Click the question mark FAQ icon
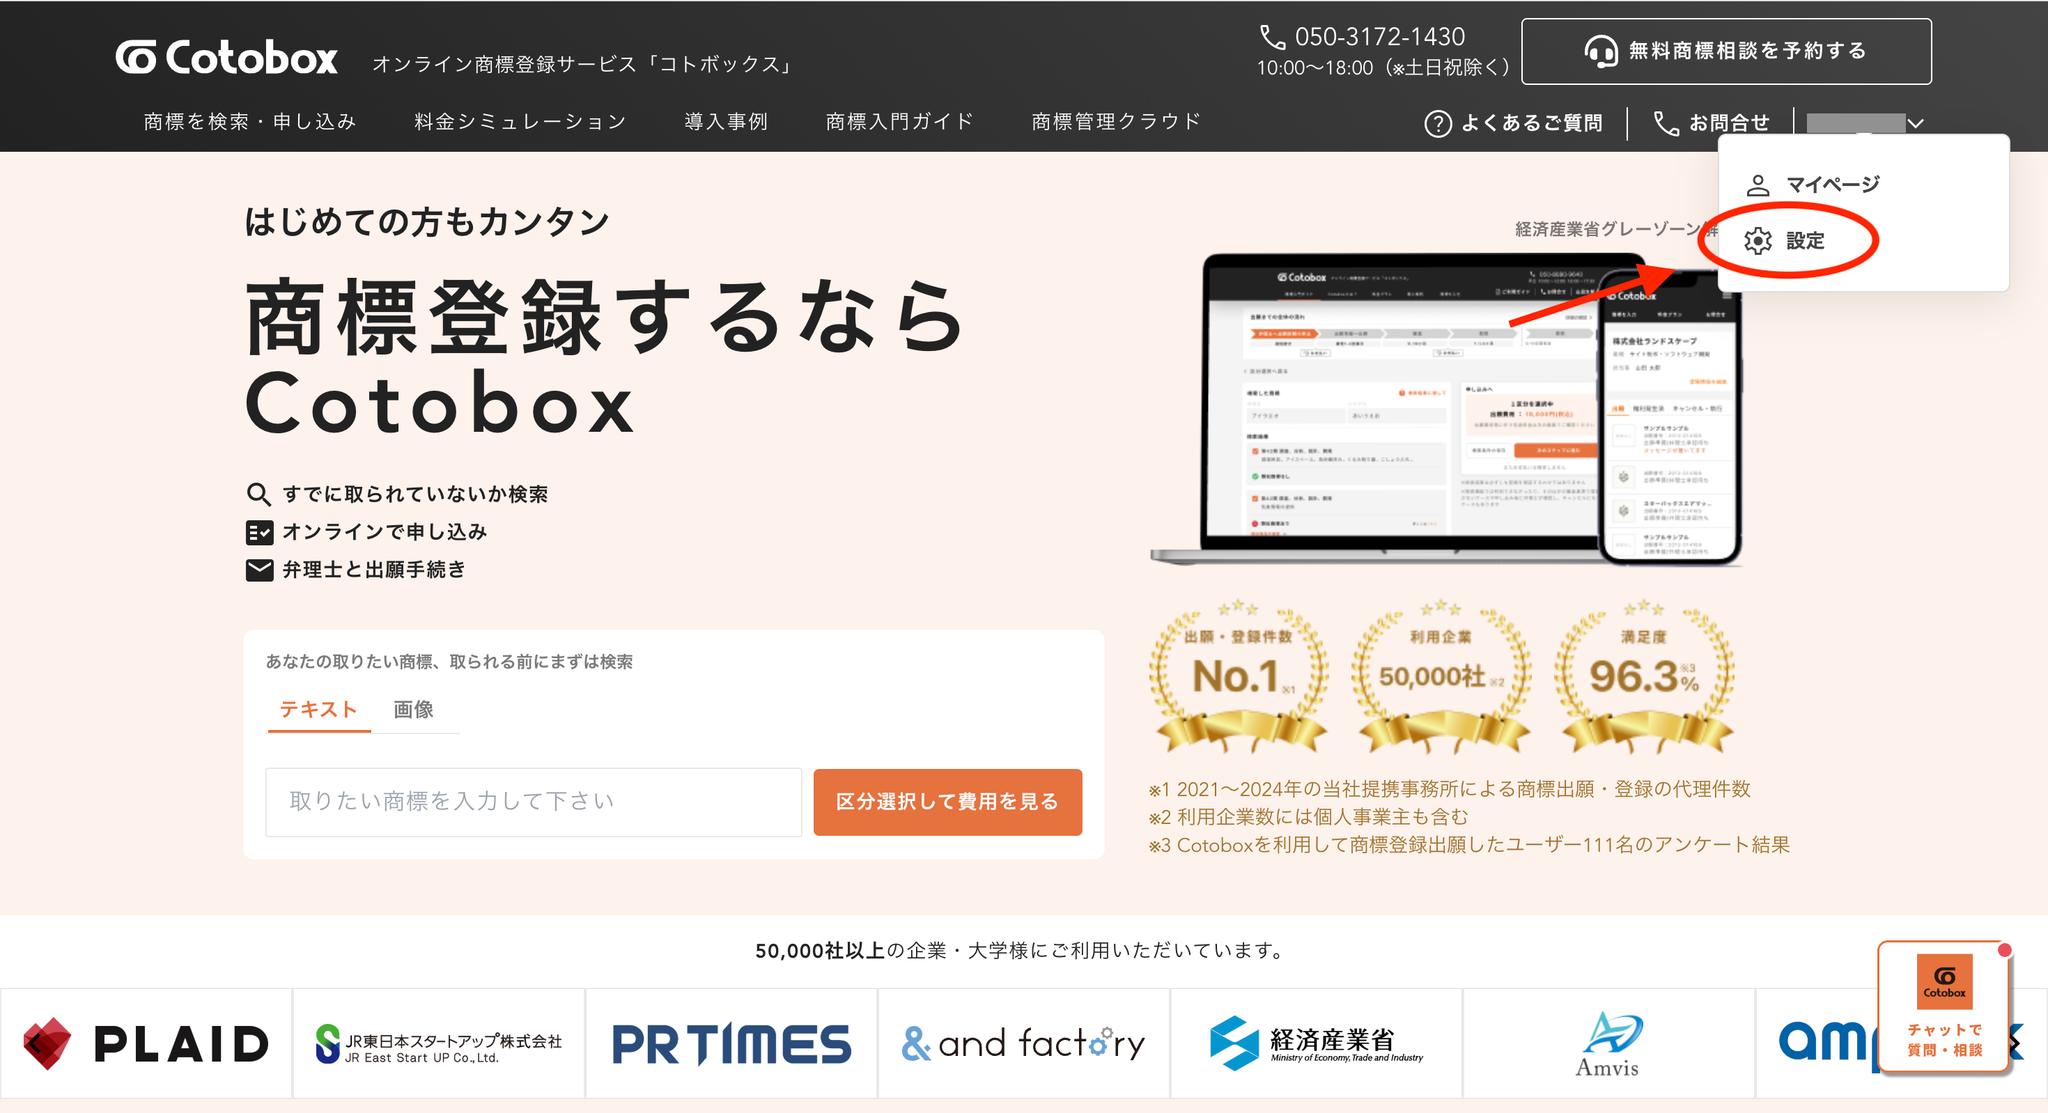Screen dimensions: 2048x1113 1437,123
